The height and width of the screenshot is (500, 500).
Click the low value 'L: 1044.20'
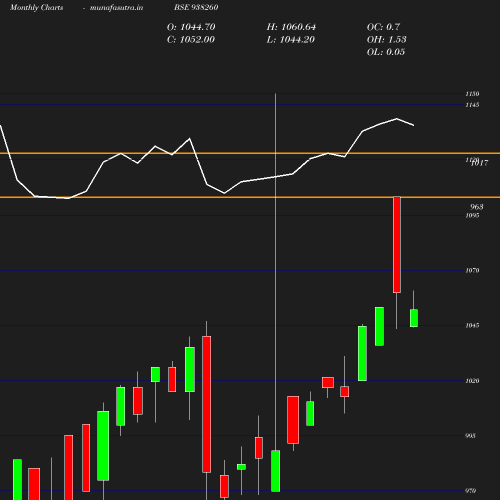tap(290, 40)
